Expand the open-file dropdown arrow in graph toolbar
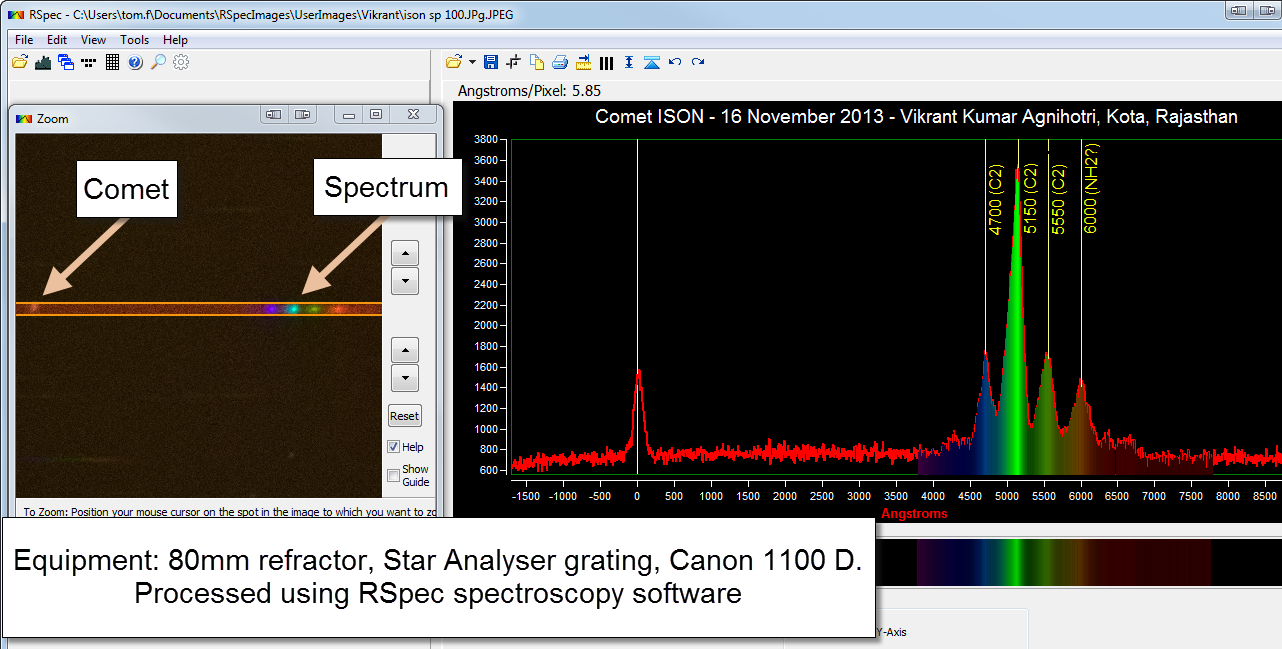1282x649 pixels. point(472,62)
